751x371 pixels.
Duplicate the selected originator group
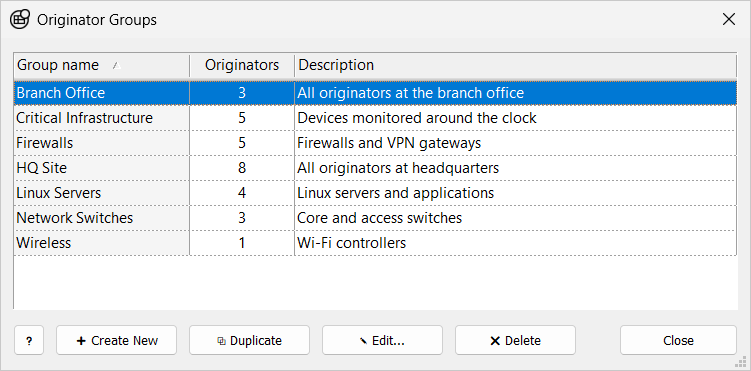coord(250,340)
